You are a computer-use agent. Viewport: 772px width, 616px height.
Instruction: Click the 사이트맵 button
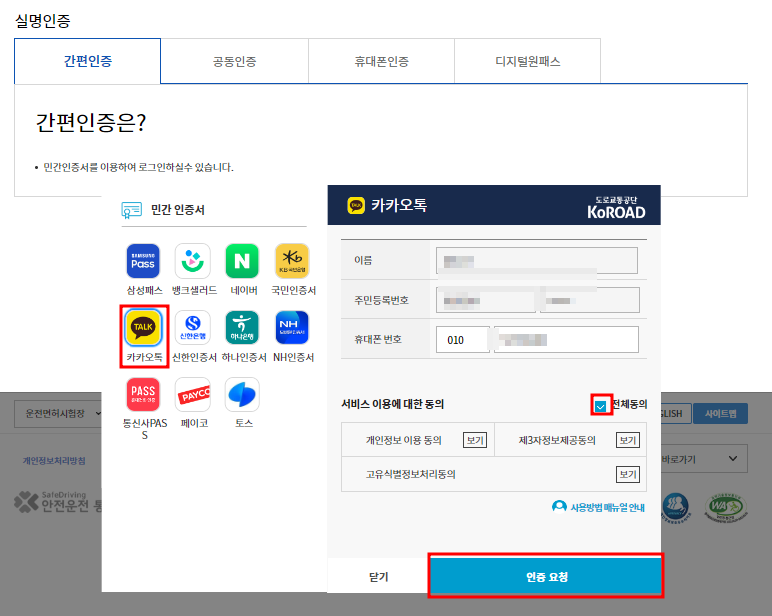[x=720, y=414]
